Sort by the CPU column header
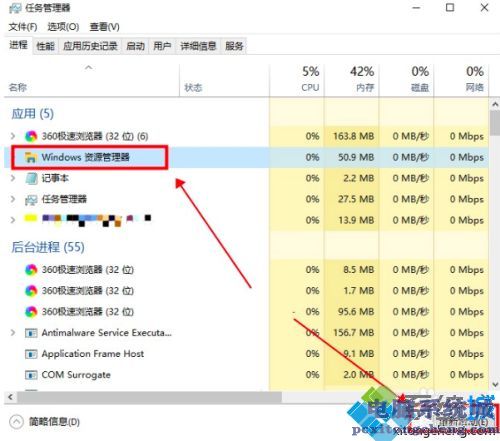This screenshot has width=500, height=441. (x=297, y=81)
